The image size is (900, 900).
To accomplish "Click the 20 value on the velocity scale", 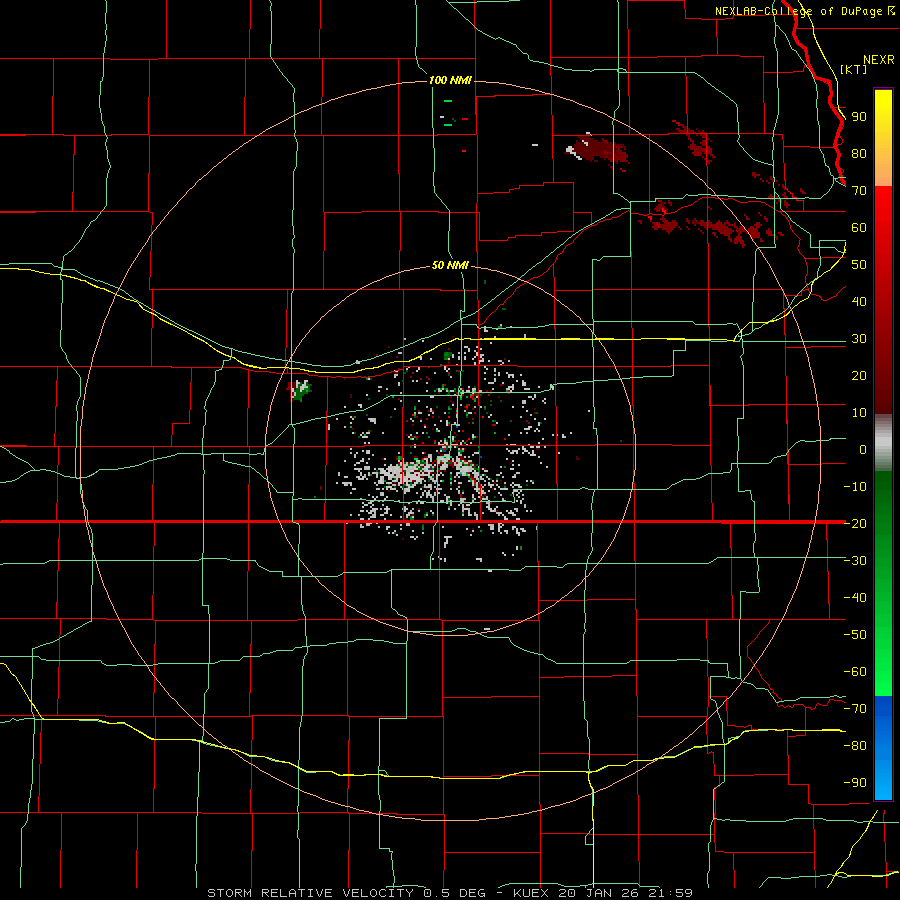I will [859, 375].
